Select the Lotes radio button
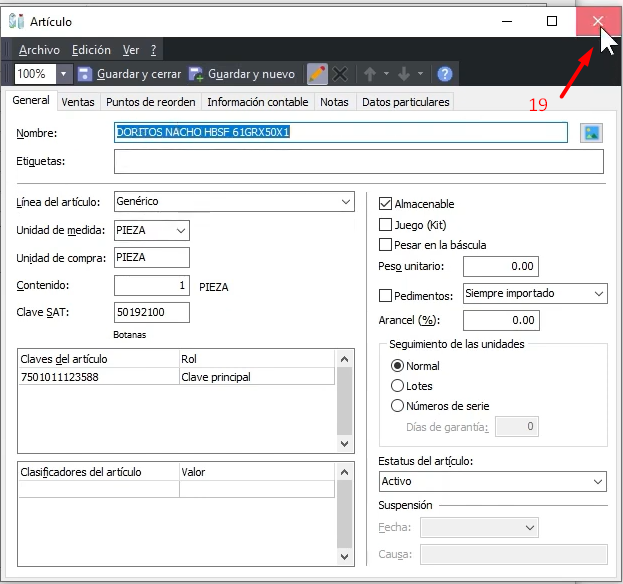The height and width of the screenshot is (584, 623). pos(398,386)
